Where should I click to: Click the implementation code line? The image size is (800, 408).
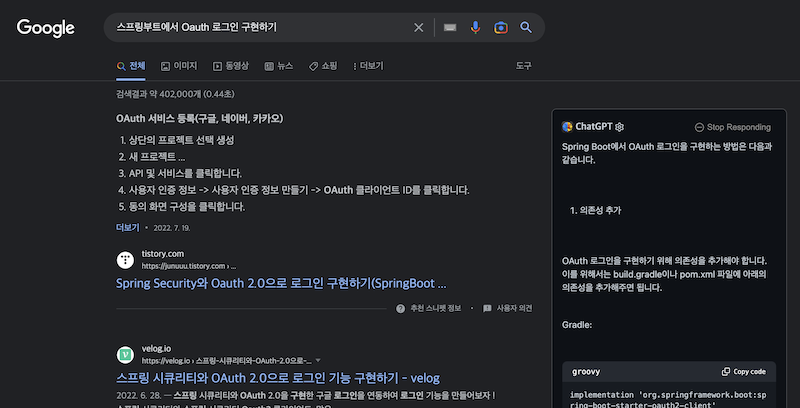[x=668, y=400]
